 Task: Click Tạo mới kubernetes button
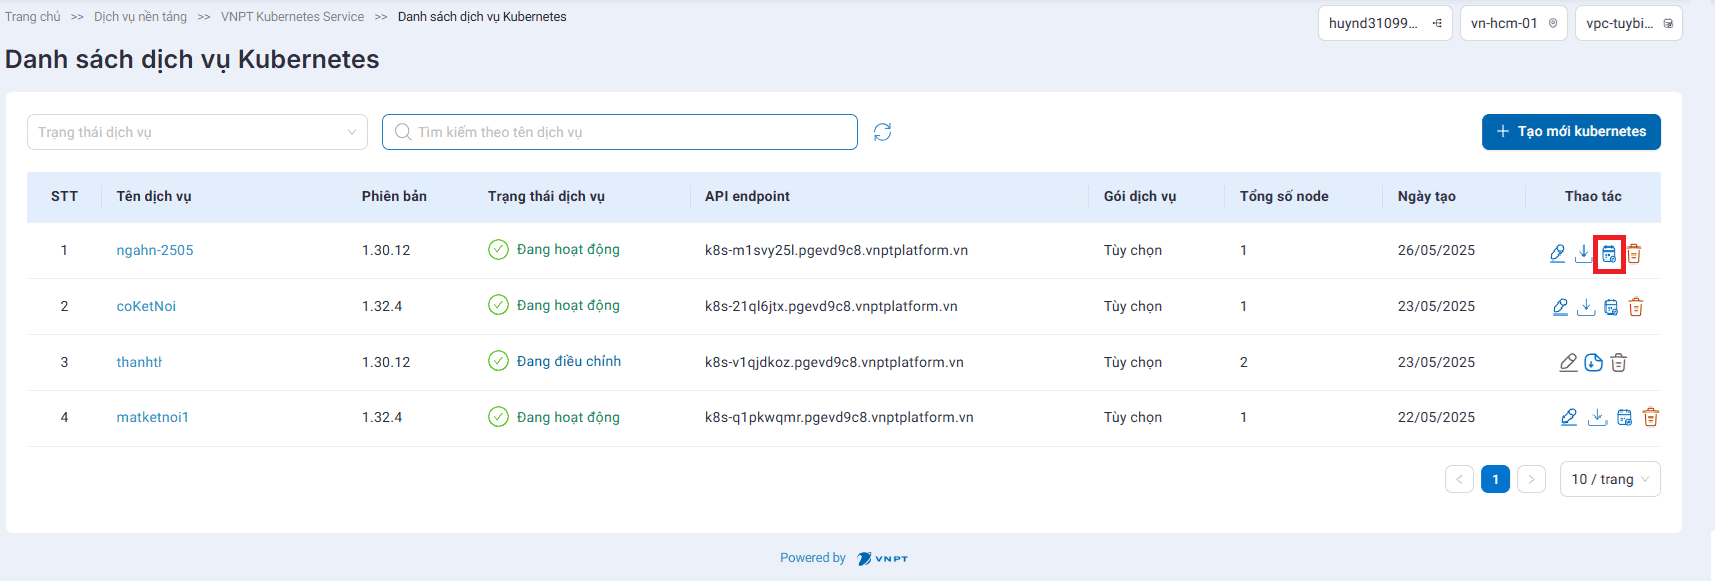click(x=1570, y=132)
